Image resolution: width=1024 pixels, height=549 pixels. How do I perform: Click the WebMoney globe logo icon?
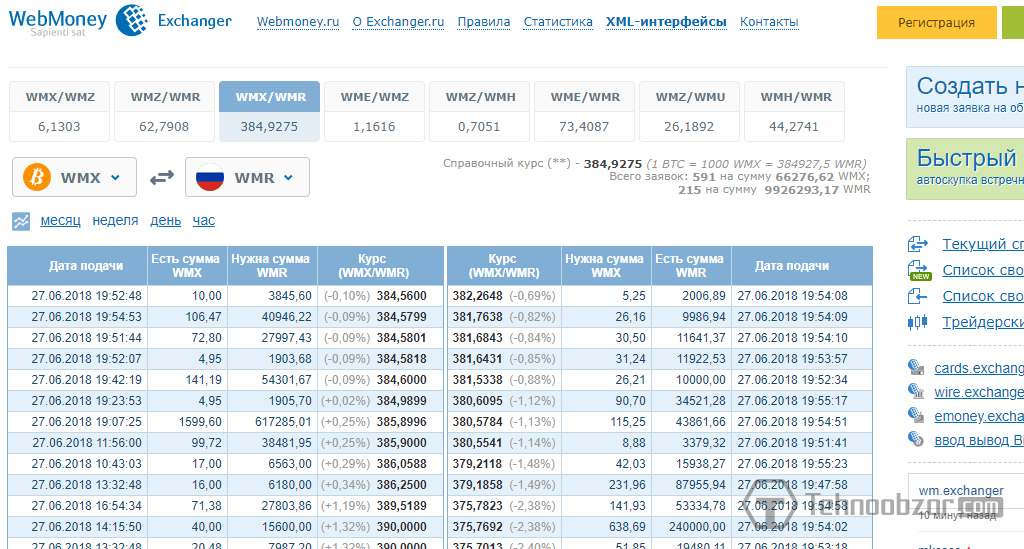pos(132,20)
